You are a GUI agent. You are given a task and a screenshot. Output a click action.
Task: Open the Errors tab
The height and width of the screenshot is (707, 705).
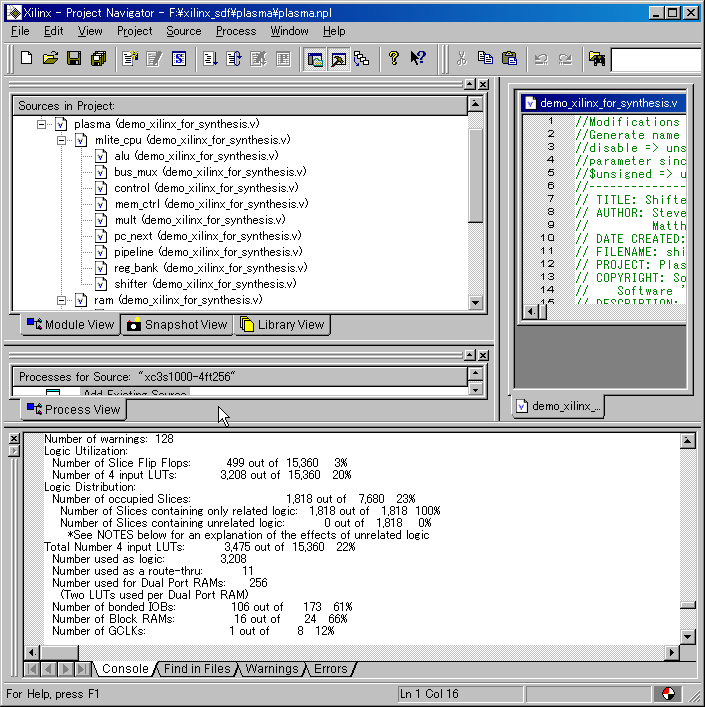click(x=330, y=669)
